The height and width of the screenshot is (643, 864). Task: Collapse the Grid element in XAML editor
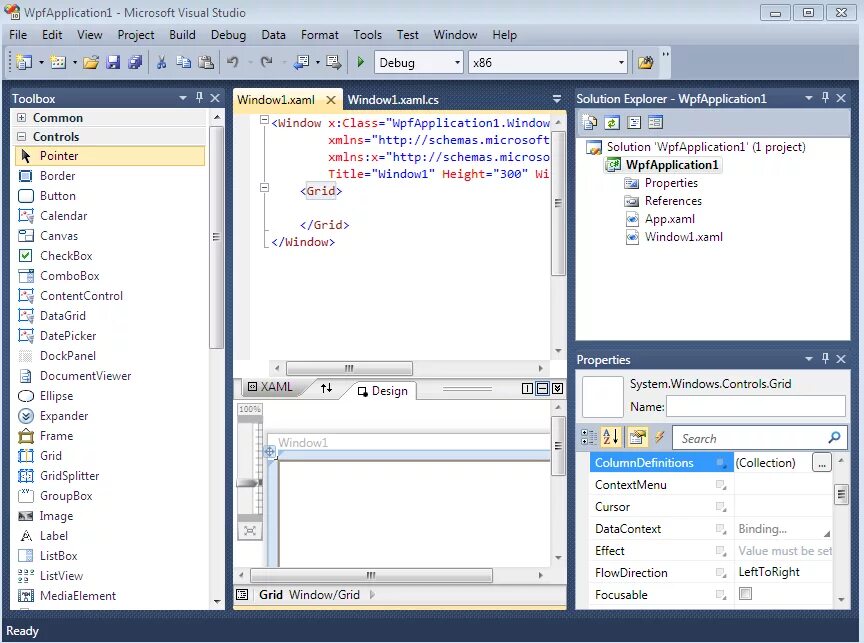[264, 188]
